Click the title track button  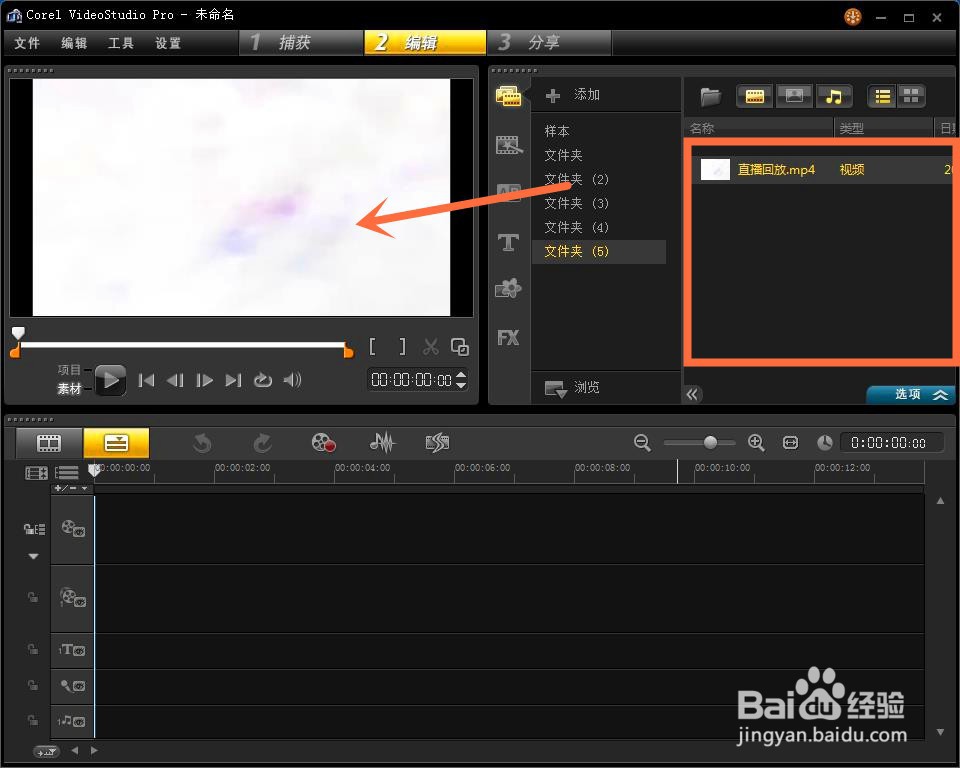pyautogui.click(x=73, y=650)
